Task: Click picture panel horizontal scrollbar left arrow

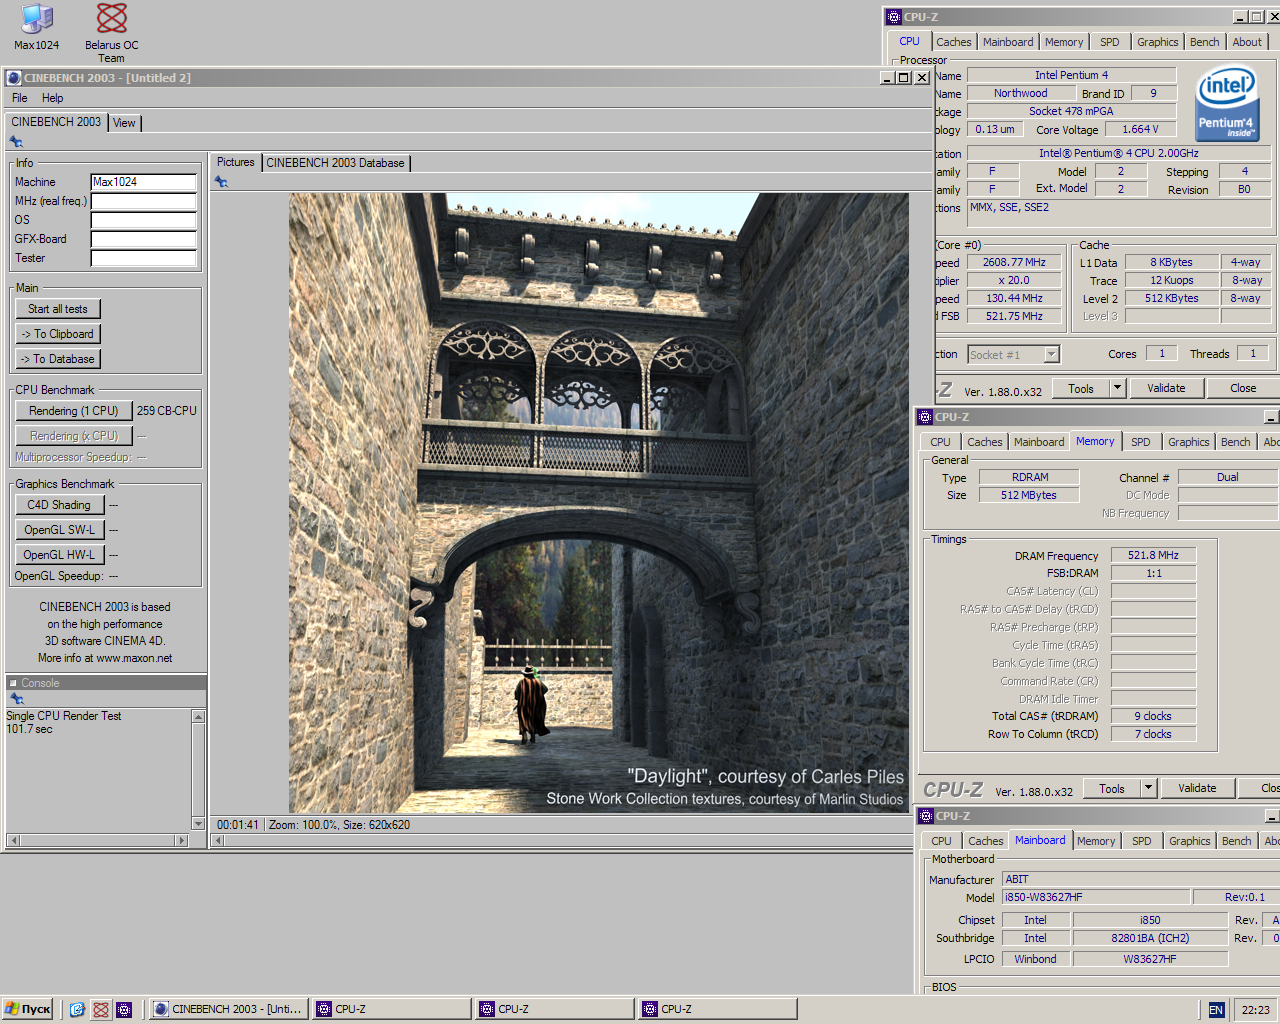Action: pos(217,840)
